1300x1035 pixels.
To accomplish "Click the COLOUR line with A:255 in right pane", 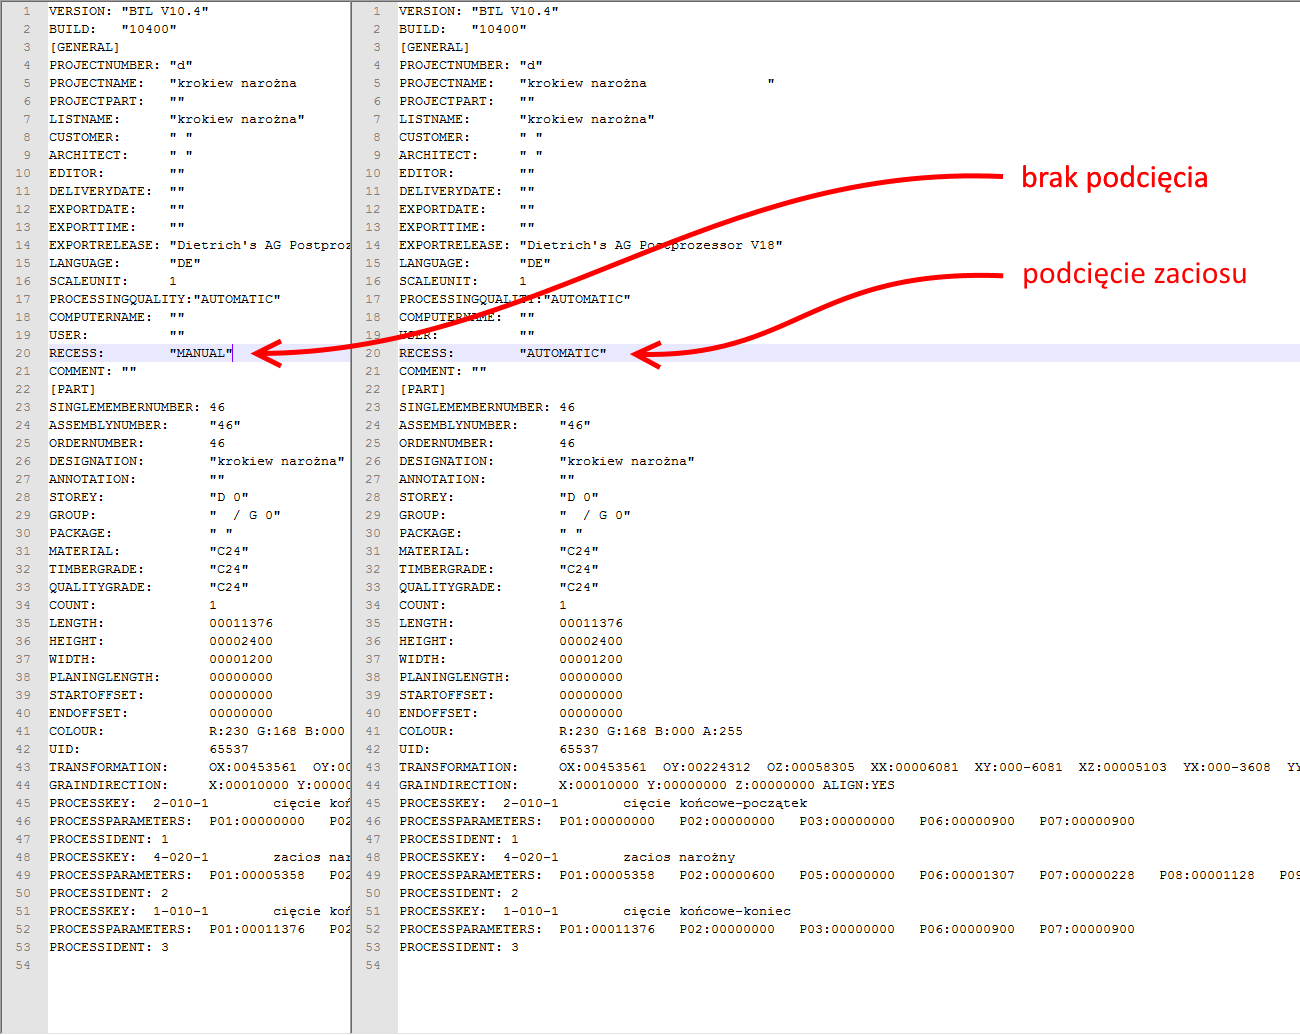I will [650, 731].
